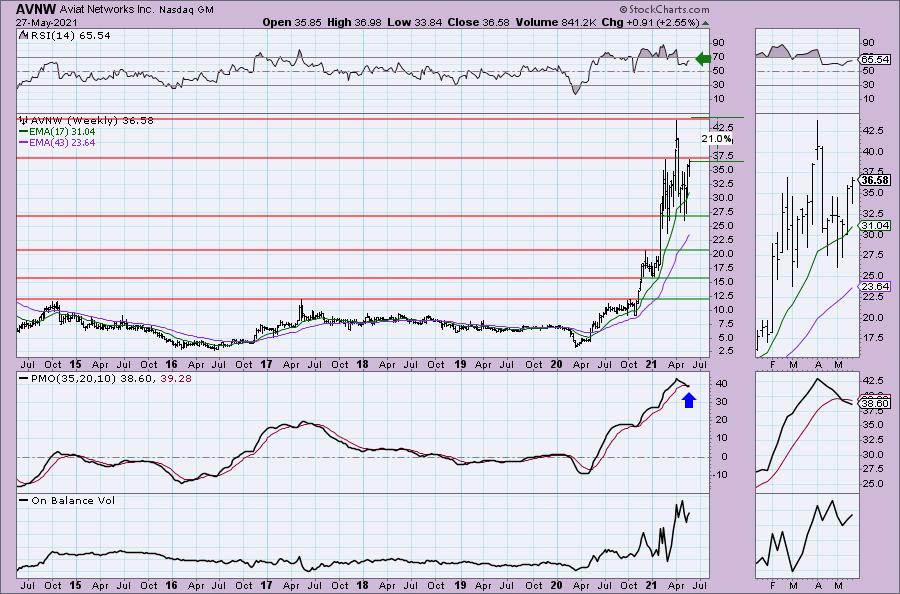Click the Aviat Networks Inc. company name

coord(106,10)
